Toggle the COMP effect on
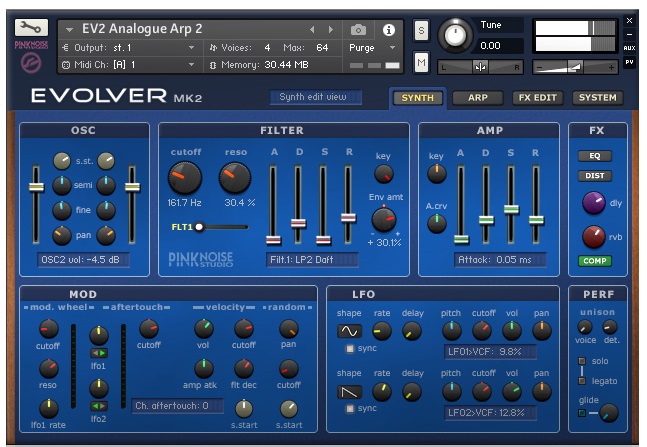The image size is (647, 447). [594, 261]
